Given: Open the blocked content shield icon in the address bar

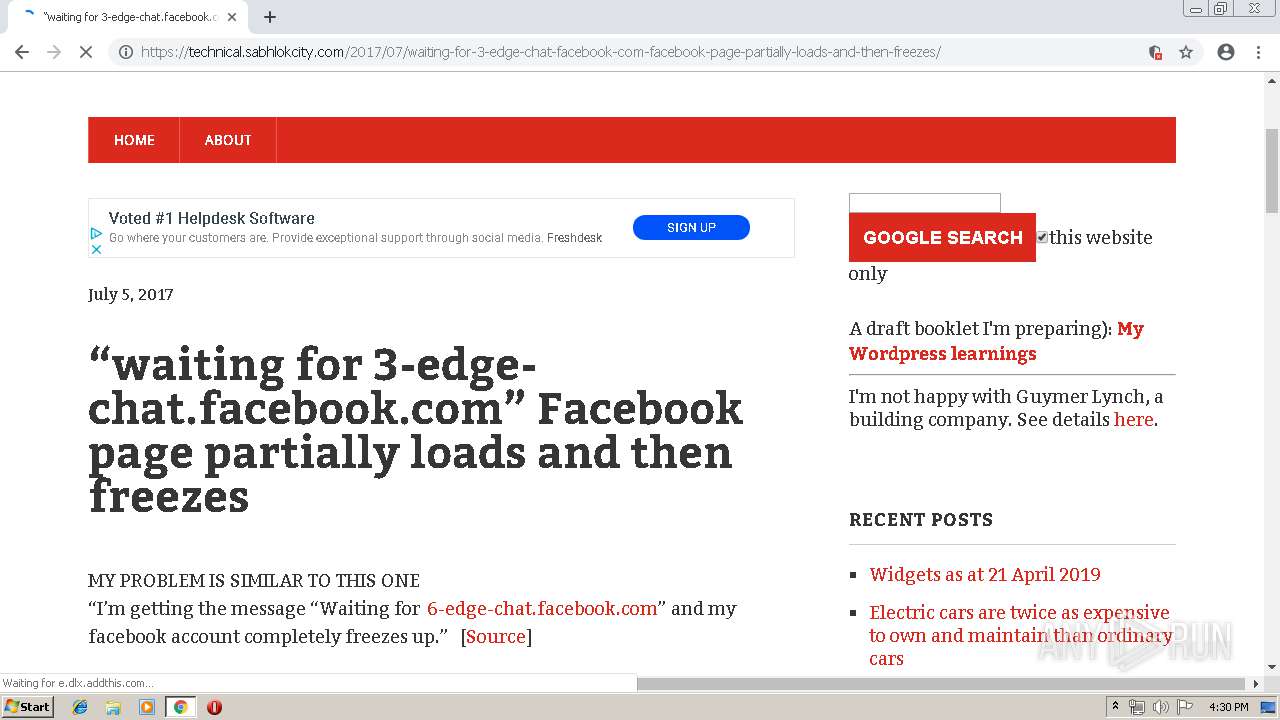Looking at the screenshot, I should 1155,52.
